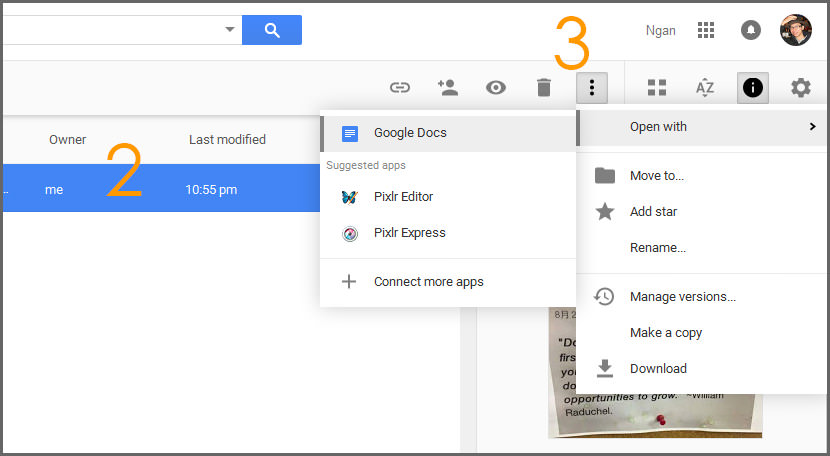The width and height of the screenshot is (830, 456).
Task: View notifications bell icon
Action: coord(751,30)
